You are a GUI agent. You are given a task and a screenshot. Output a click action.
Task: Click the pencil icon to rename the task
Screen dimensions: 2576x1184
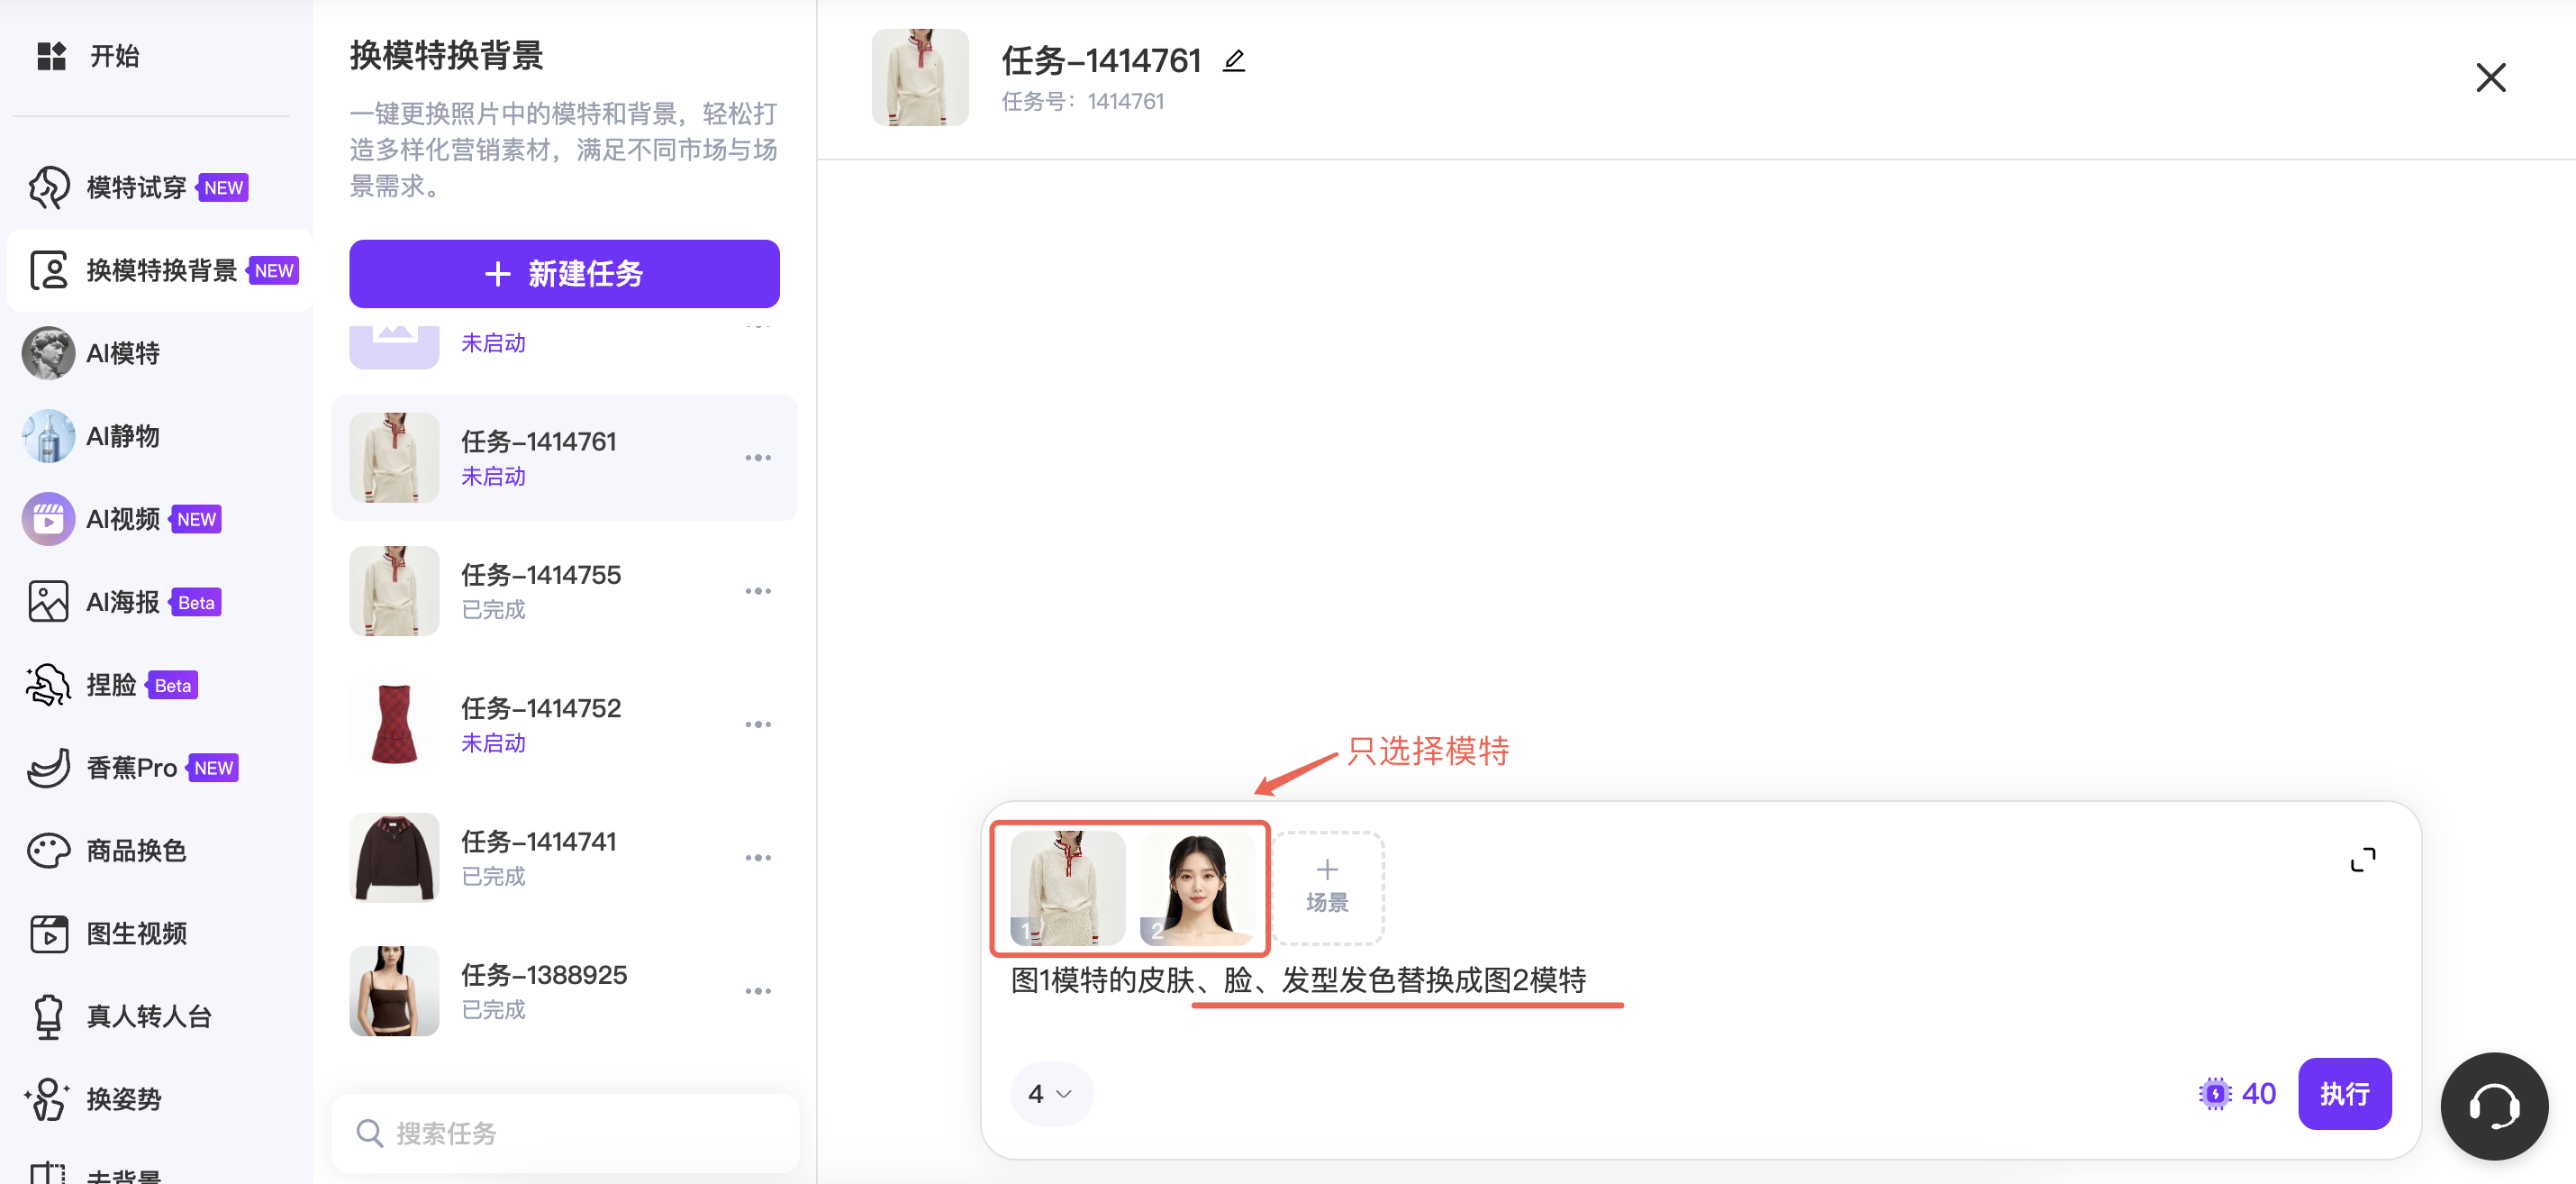(1234, 62)
